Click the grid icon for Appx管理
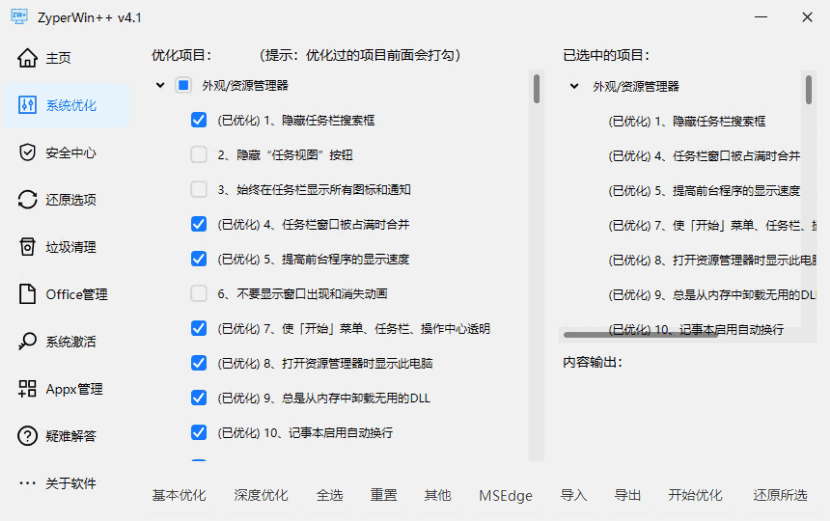830x521 pixels. [x=28, y=389]
